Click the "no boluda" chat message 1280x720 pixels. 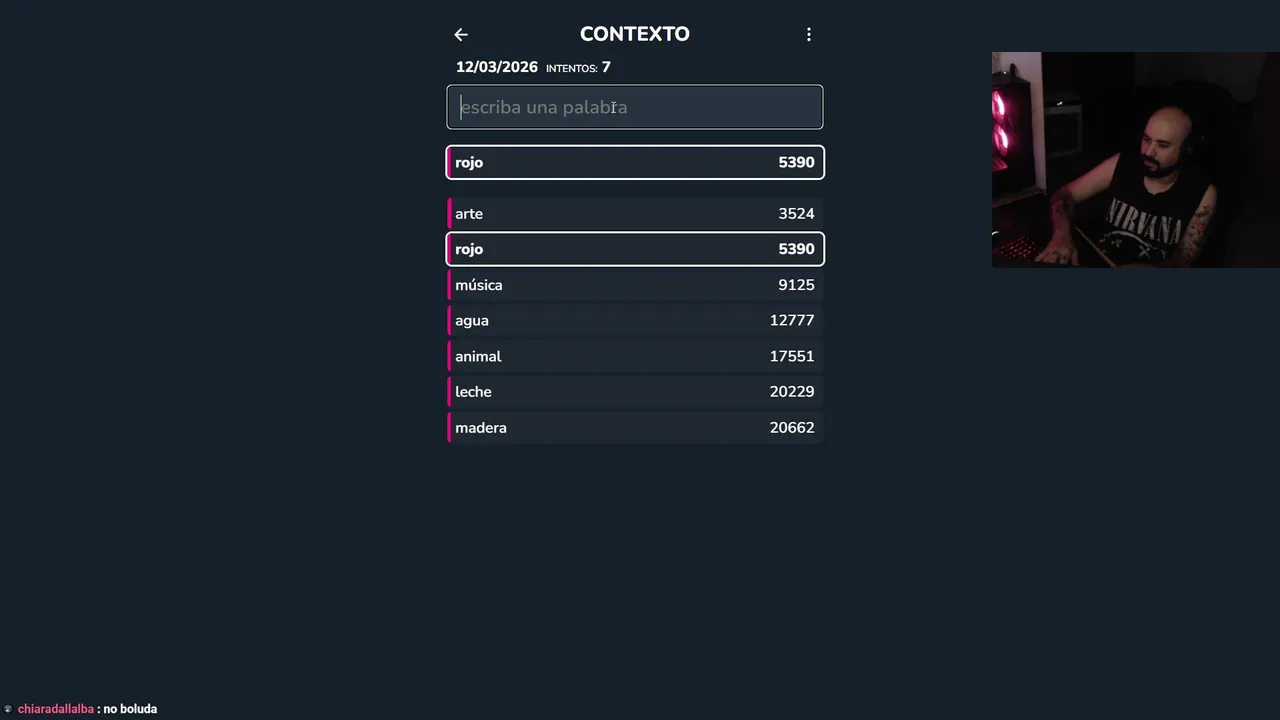point(130,709)
